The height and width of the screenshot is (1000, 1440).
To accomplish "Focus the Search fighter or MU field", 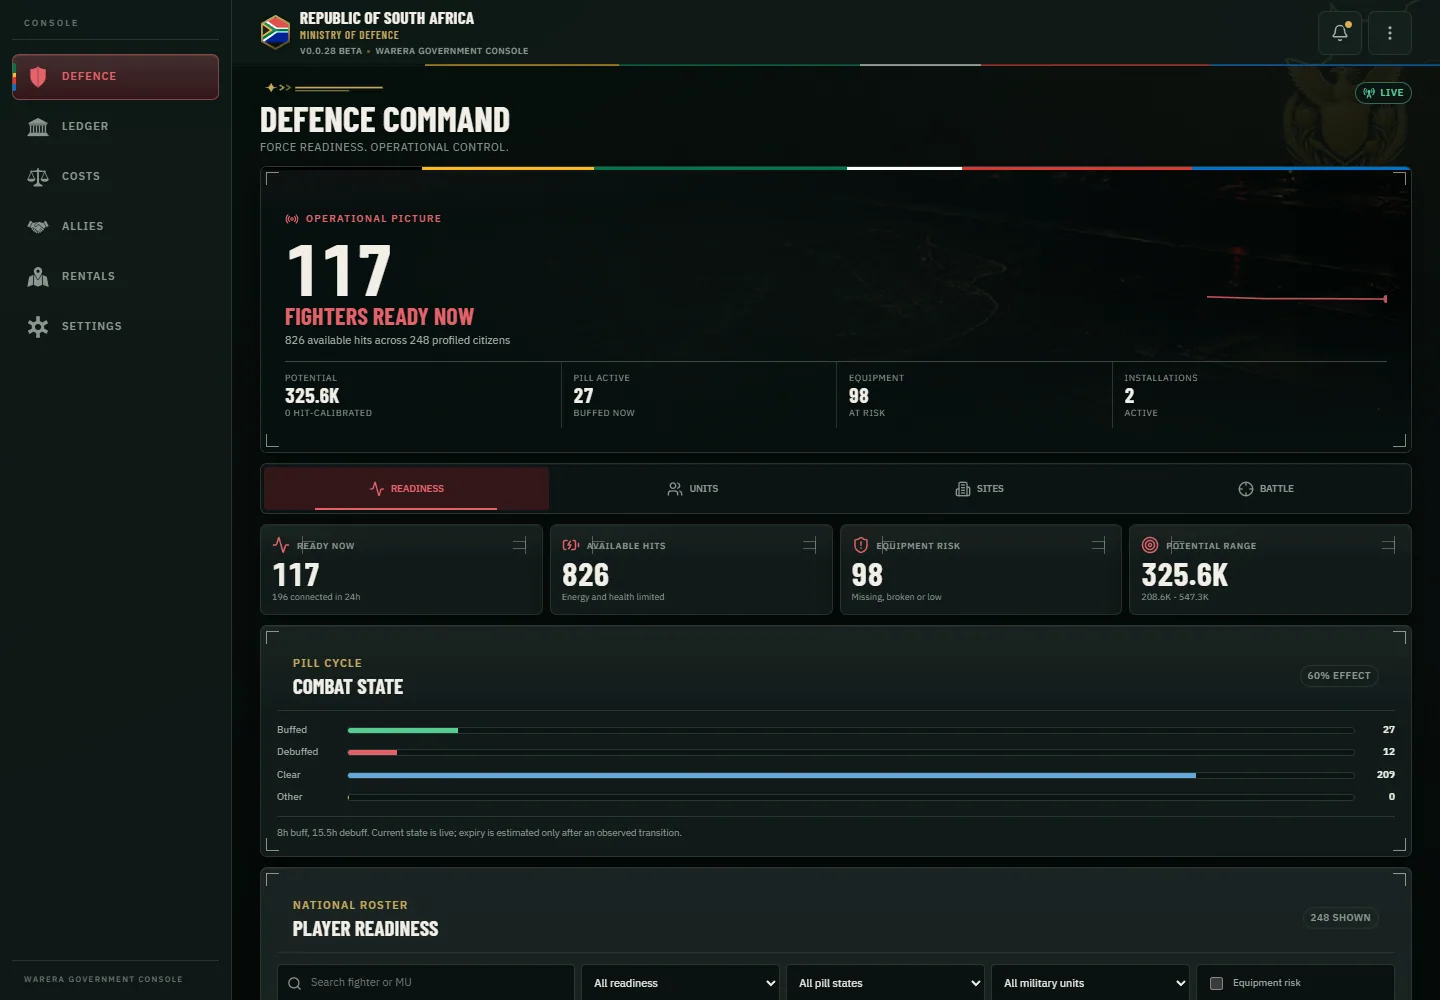I will (426, 983).
